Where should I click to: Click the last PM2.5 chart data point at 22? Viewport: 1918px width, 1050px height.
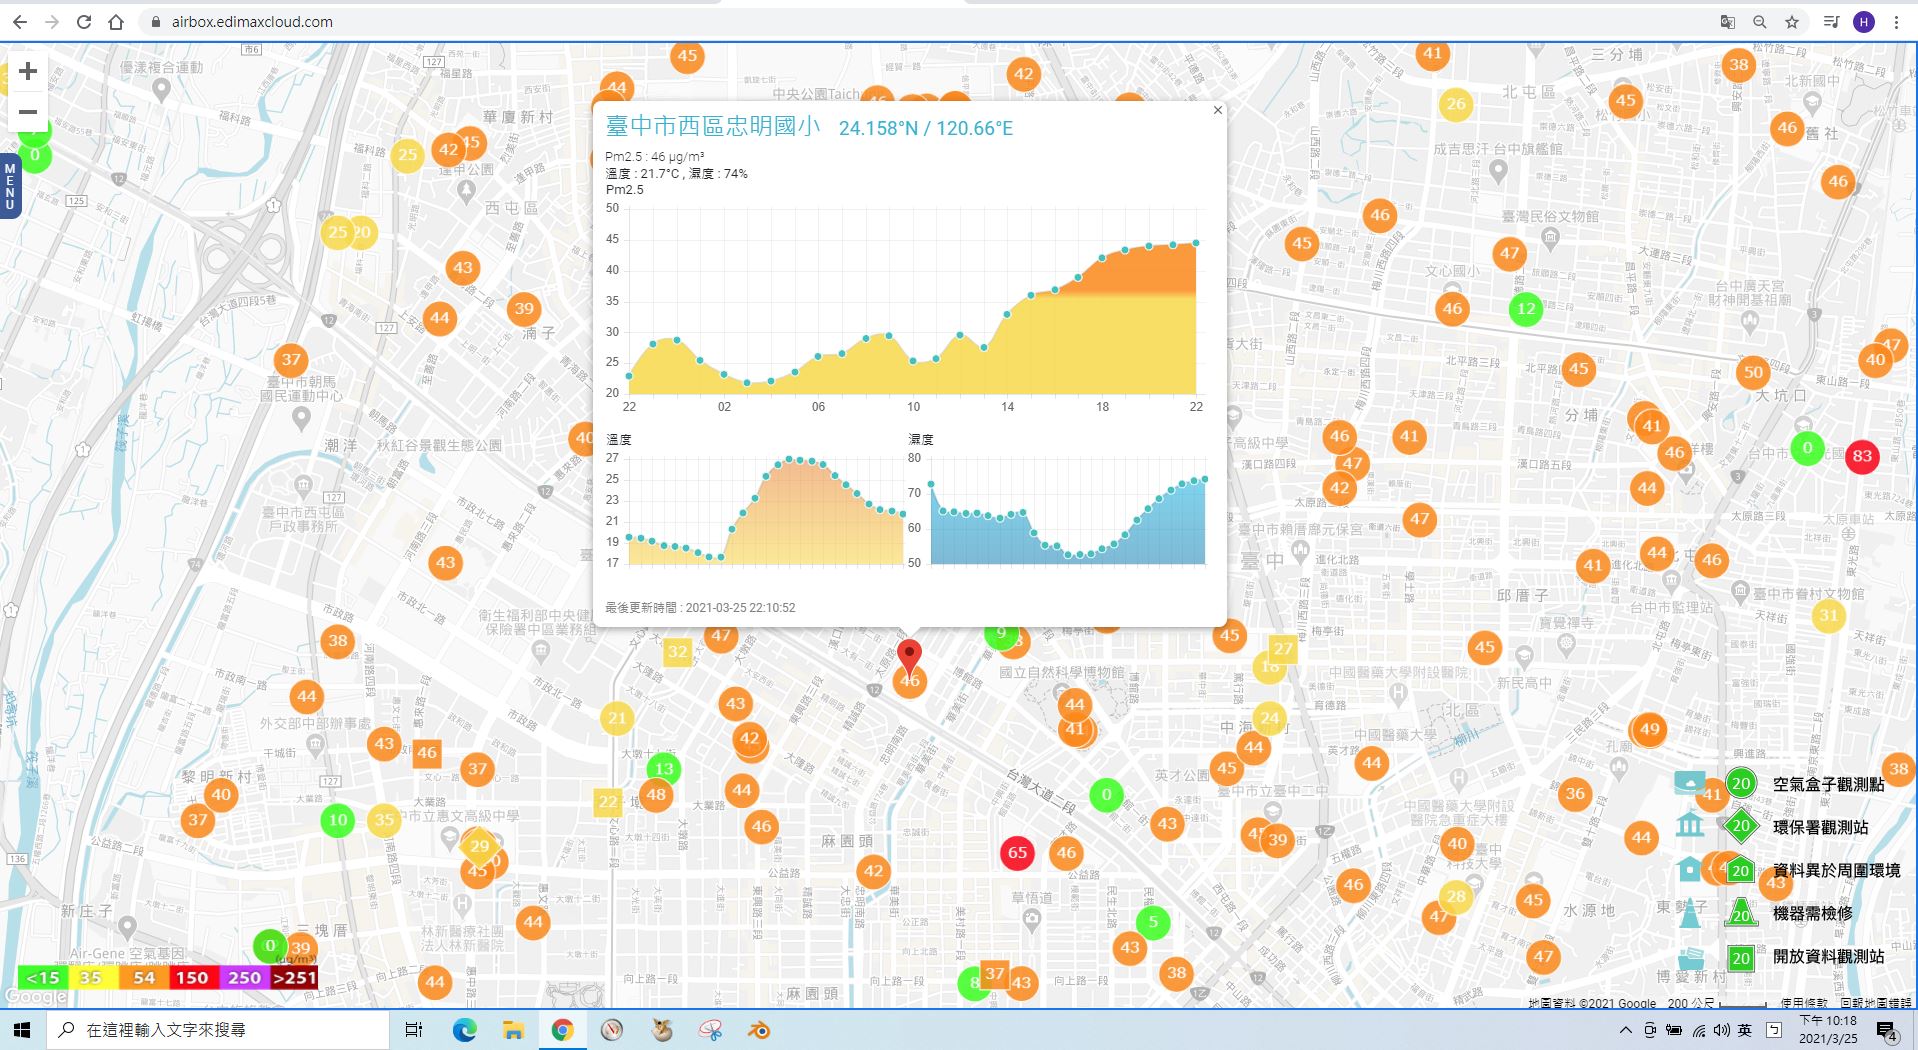click(x=1196, y=243)
